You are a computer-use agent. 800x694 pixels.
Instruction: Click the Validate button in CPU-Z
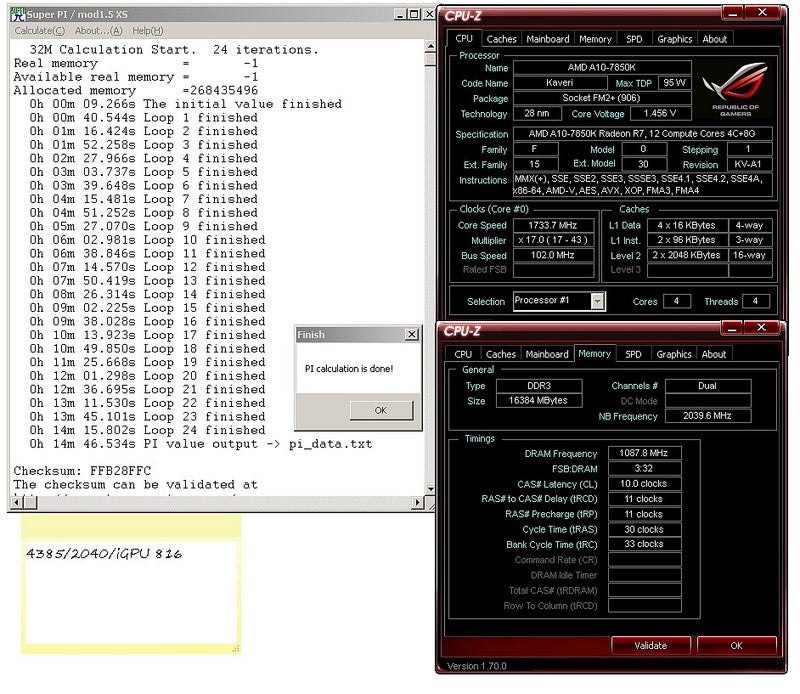point(650,645)
